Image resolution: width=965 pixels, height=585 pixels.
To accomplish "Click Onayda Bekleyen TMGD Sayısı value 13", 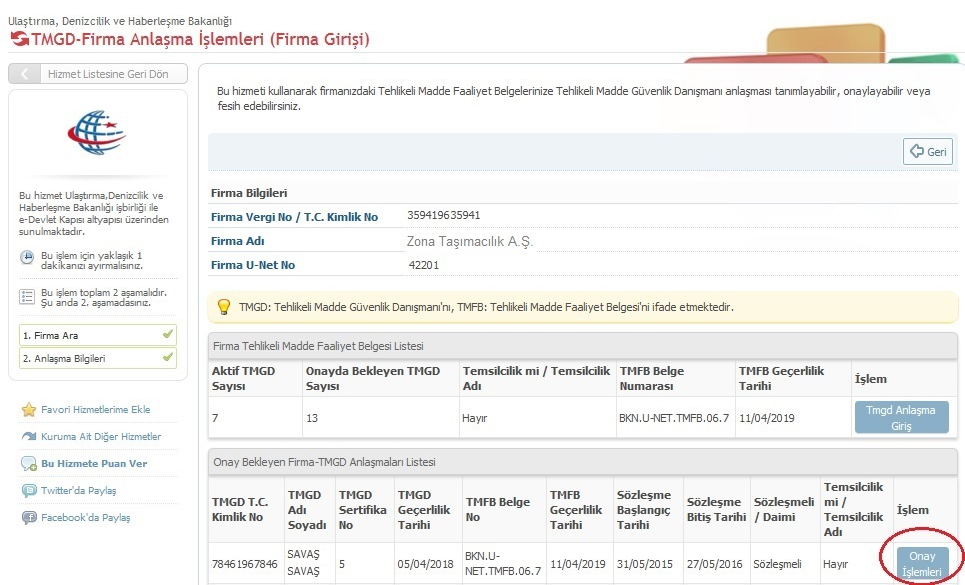I will (312, 418).
